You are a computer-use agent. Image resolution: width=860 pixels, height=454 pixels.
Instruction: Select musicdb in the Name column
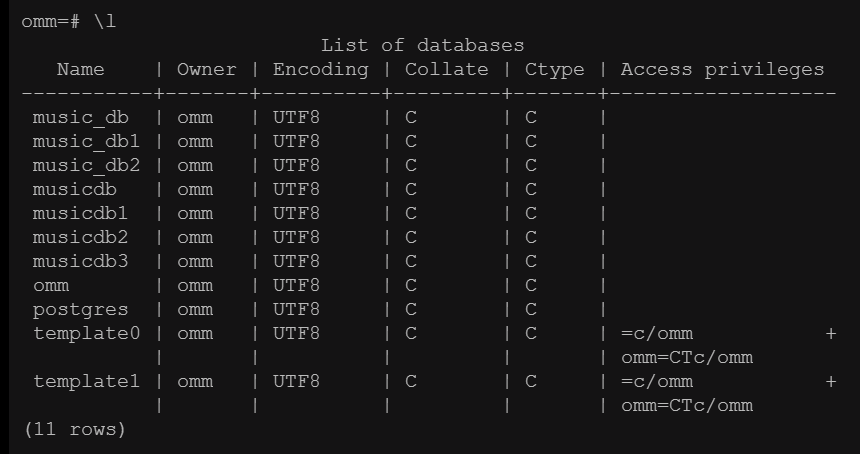tap(75, 190)
